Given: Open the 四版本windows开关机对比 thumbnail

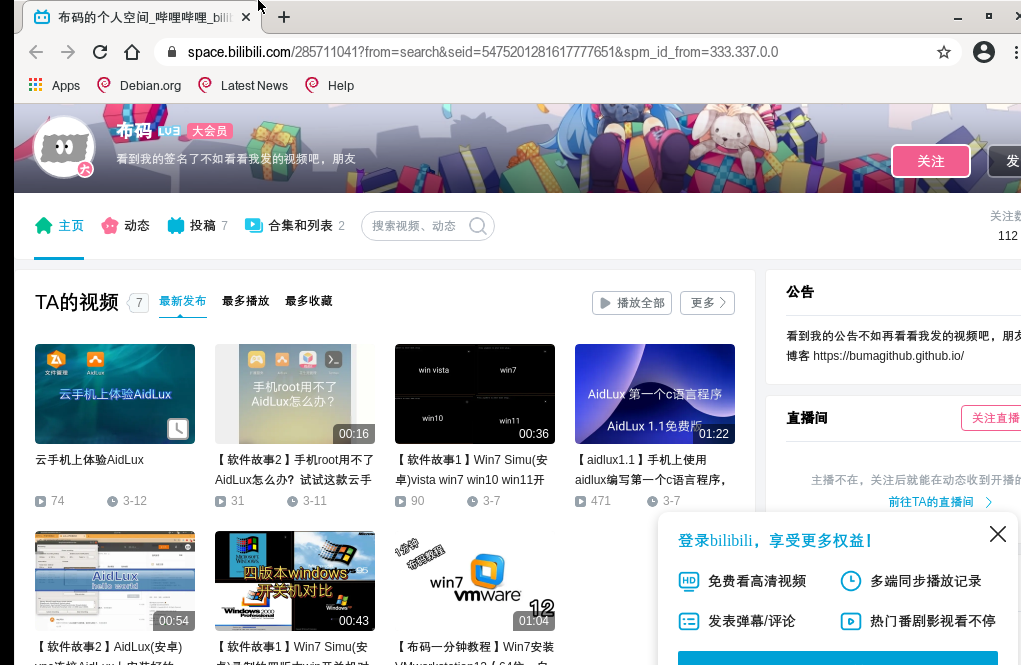Looking at the screenshot, I should 295,581.
